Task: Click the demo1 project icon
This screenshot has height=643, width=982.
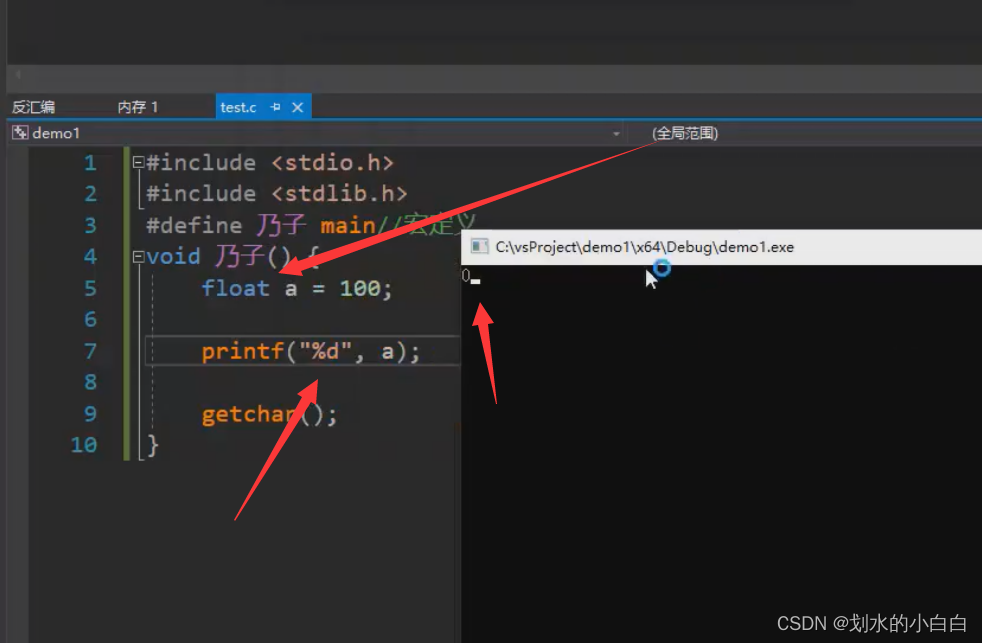Action: 20,133
